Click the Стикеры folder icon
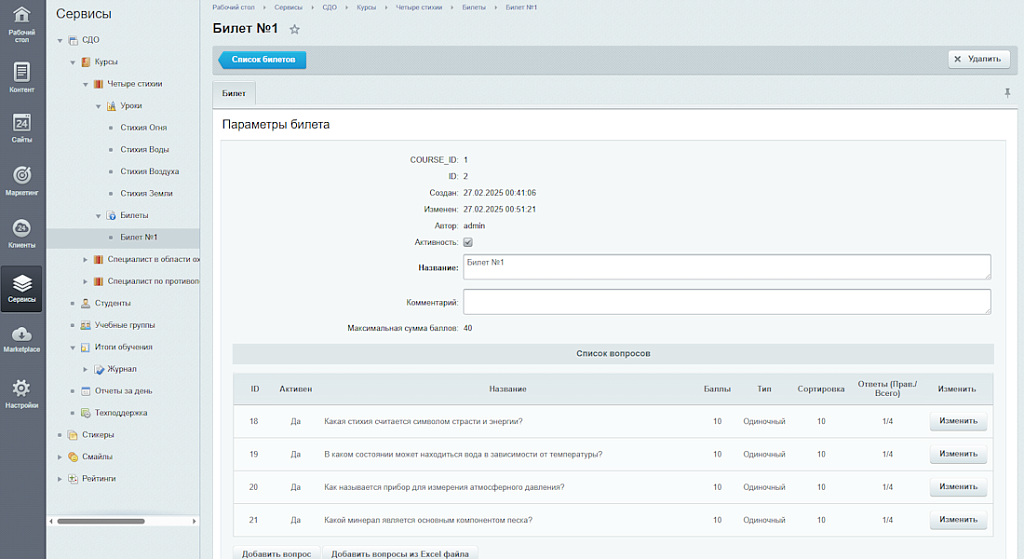Image resolution: width=1024 pixels, height=559 pixels. [73, 435]
